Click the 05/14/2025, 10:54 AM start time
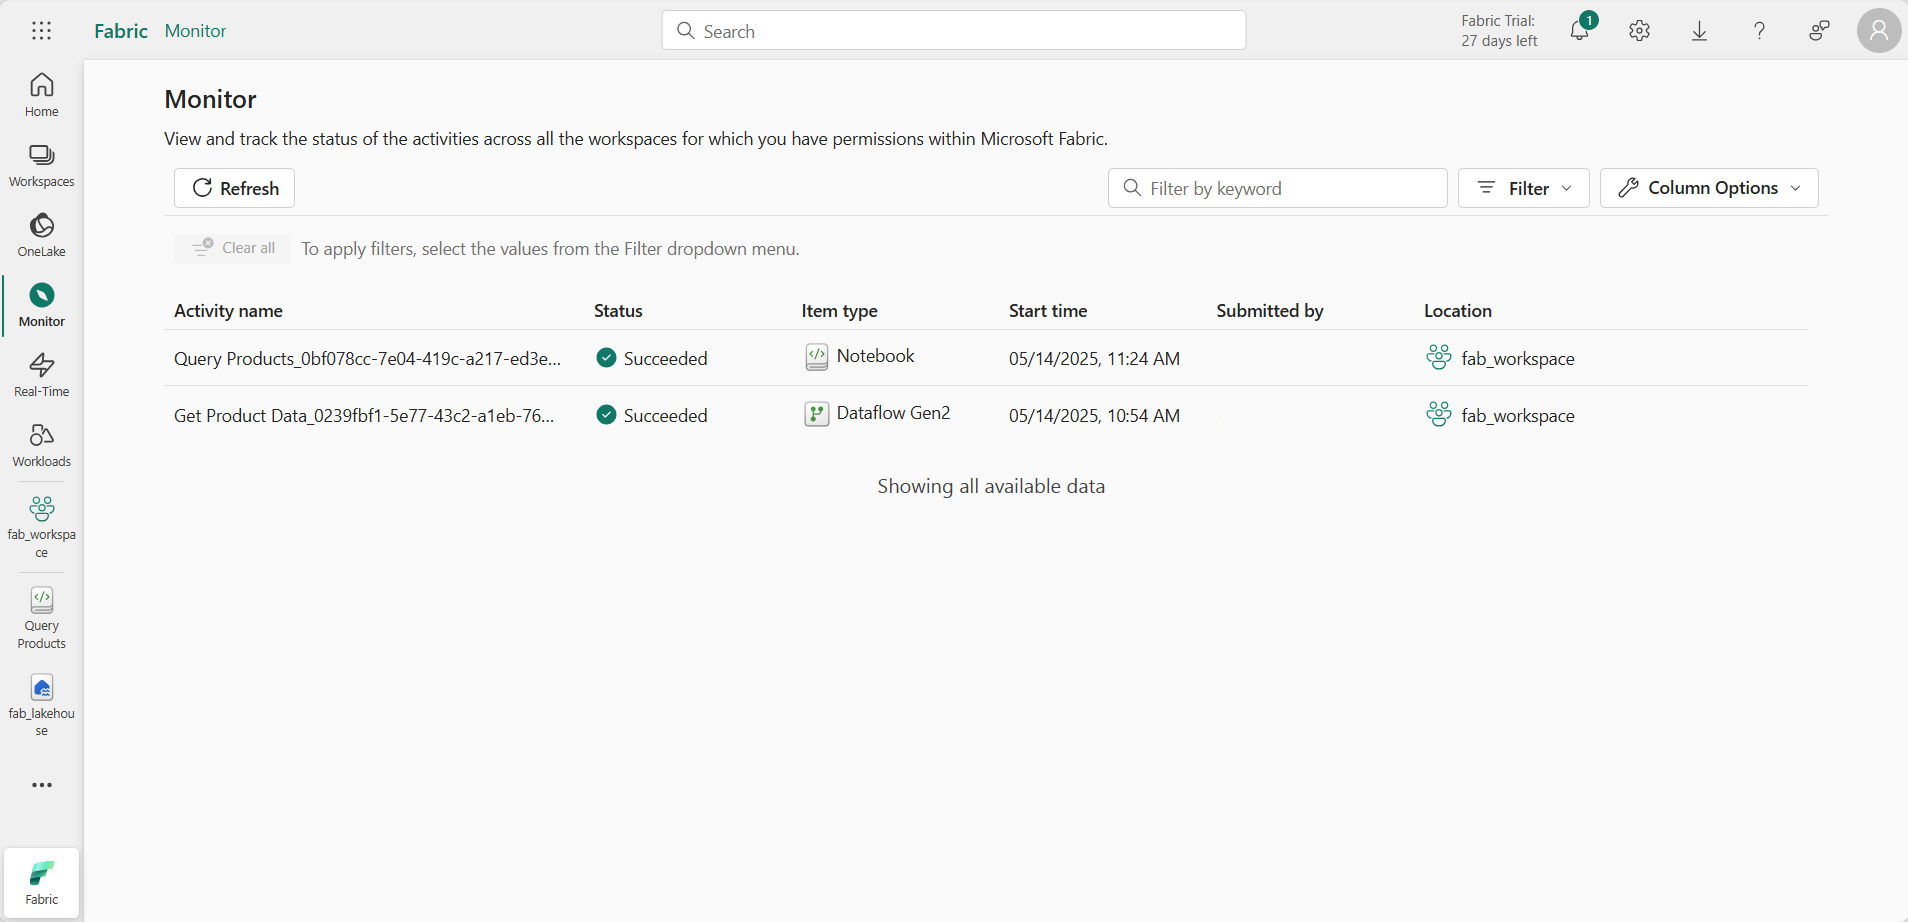Screen dimensions: 1908x922 (x=1094, y=415)
